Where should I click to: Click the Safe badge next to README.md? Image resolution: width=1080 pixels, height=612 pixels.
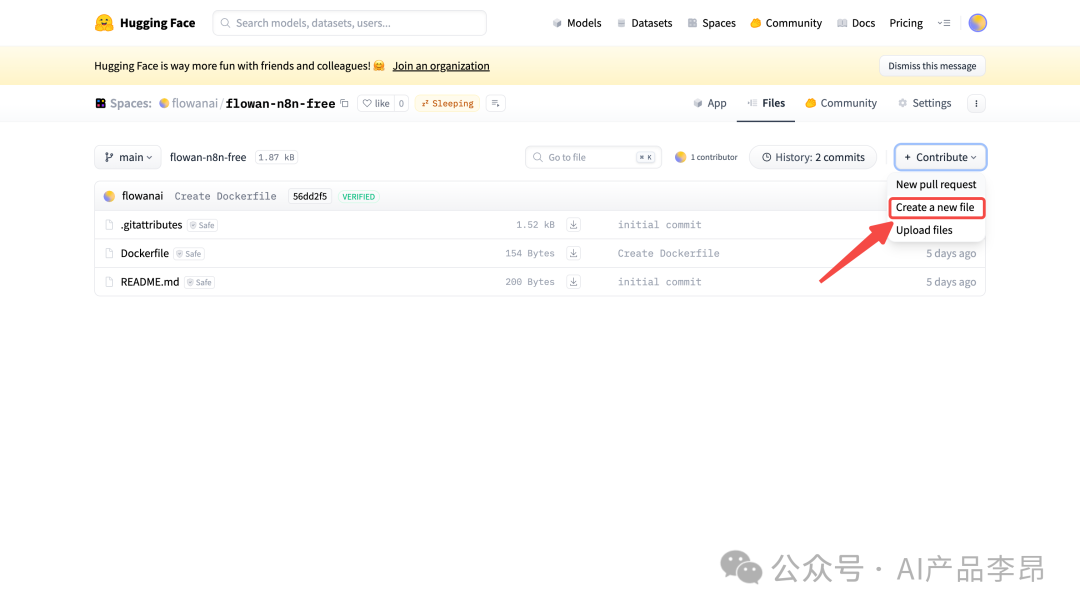[x=199, y=282]
